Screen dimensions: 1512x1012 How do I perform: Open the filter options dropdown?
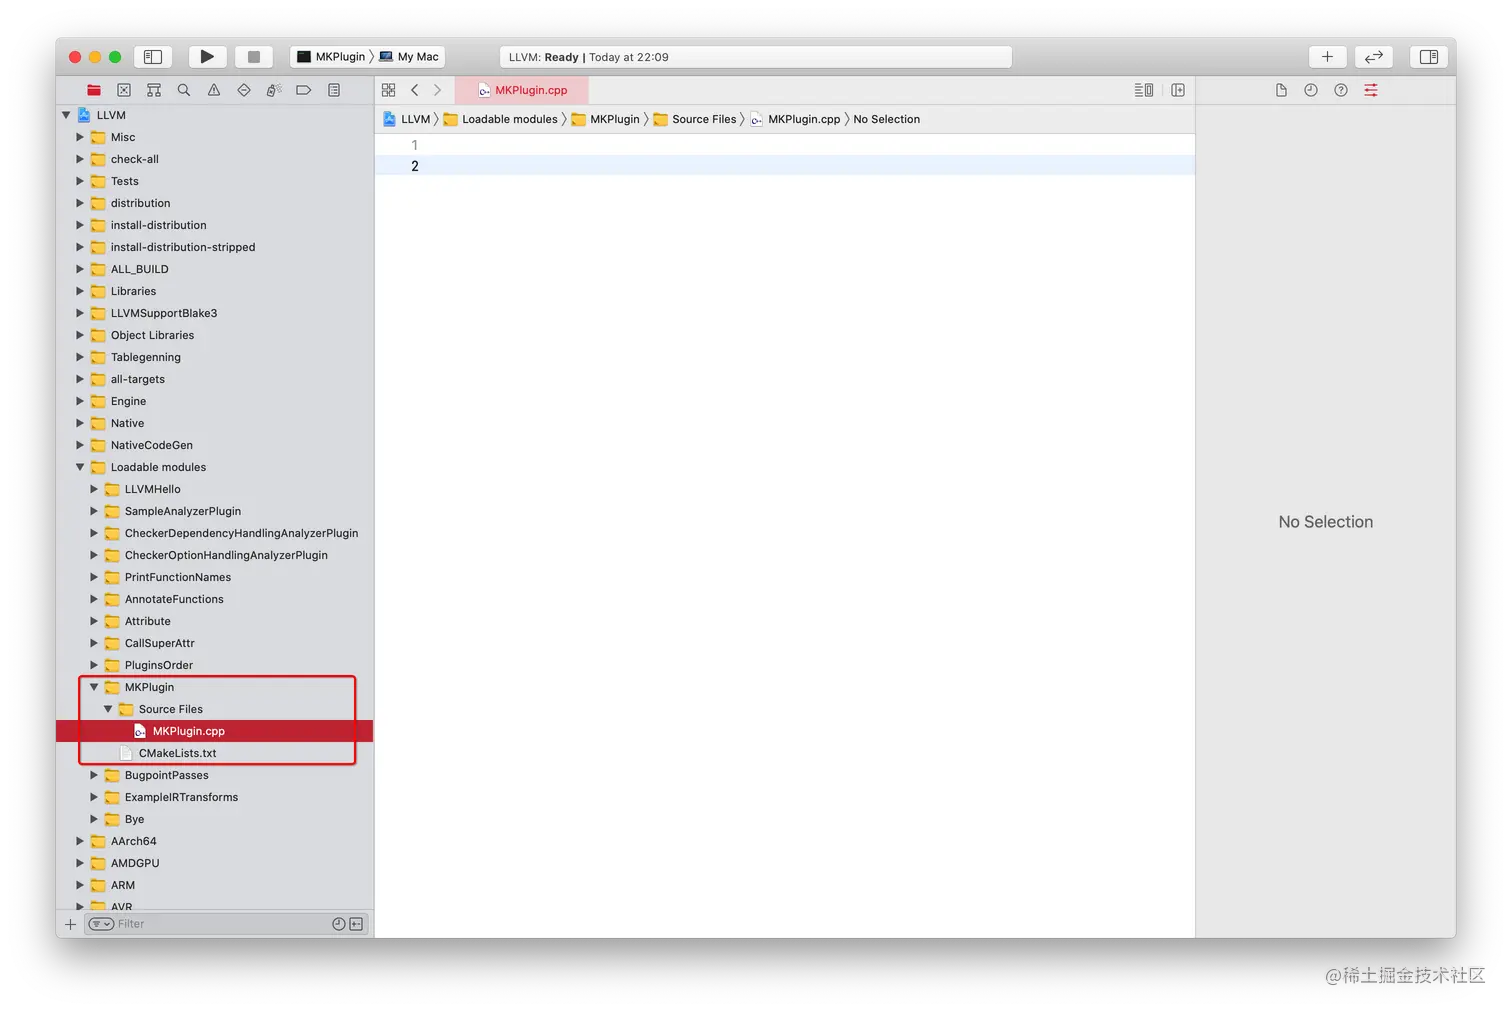[101, 924]
